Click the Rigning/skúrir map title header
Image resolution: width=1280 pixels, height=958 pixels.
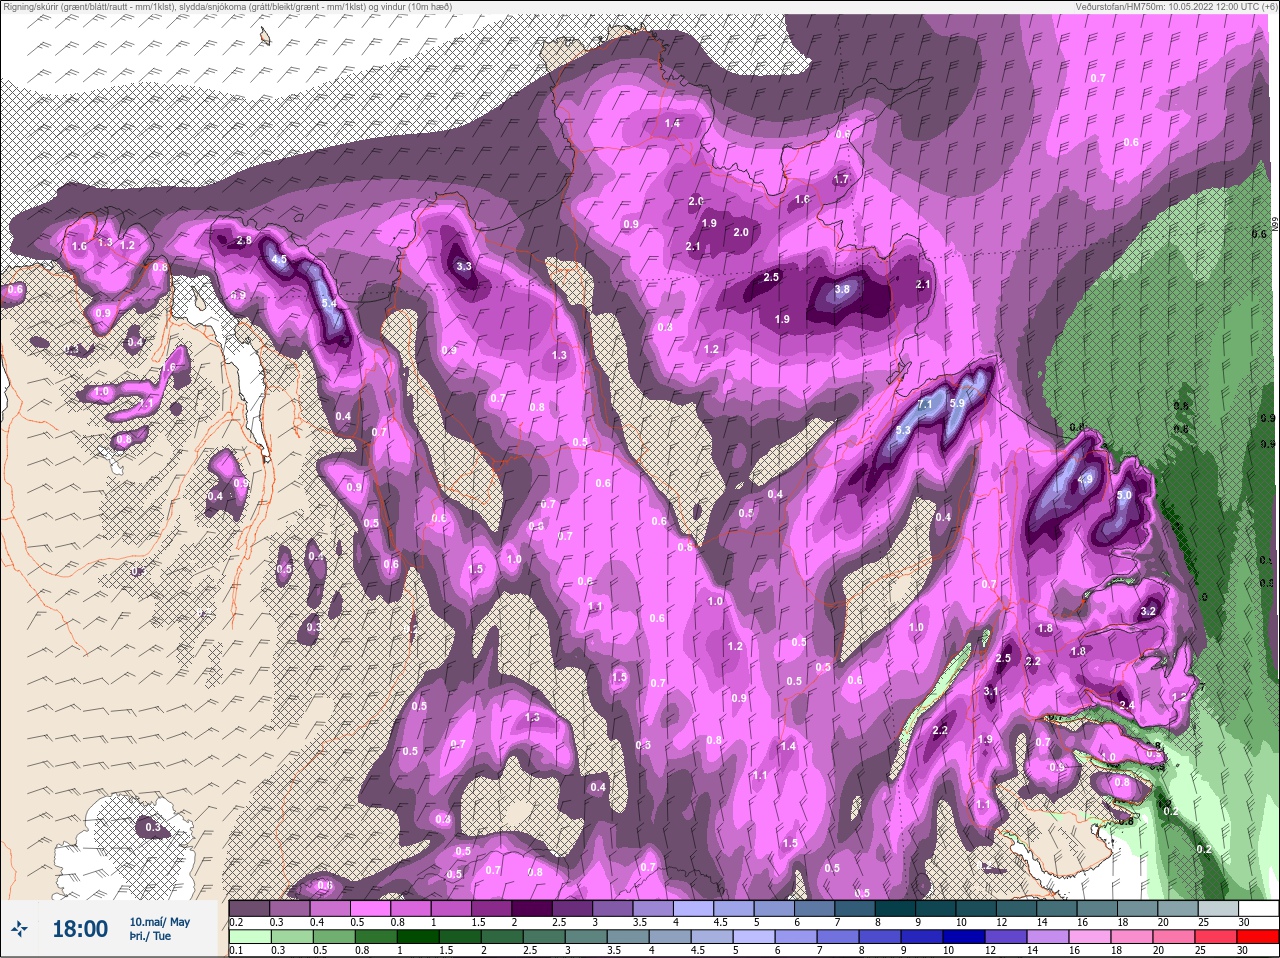[x=227, y=7]
